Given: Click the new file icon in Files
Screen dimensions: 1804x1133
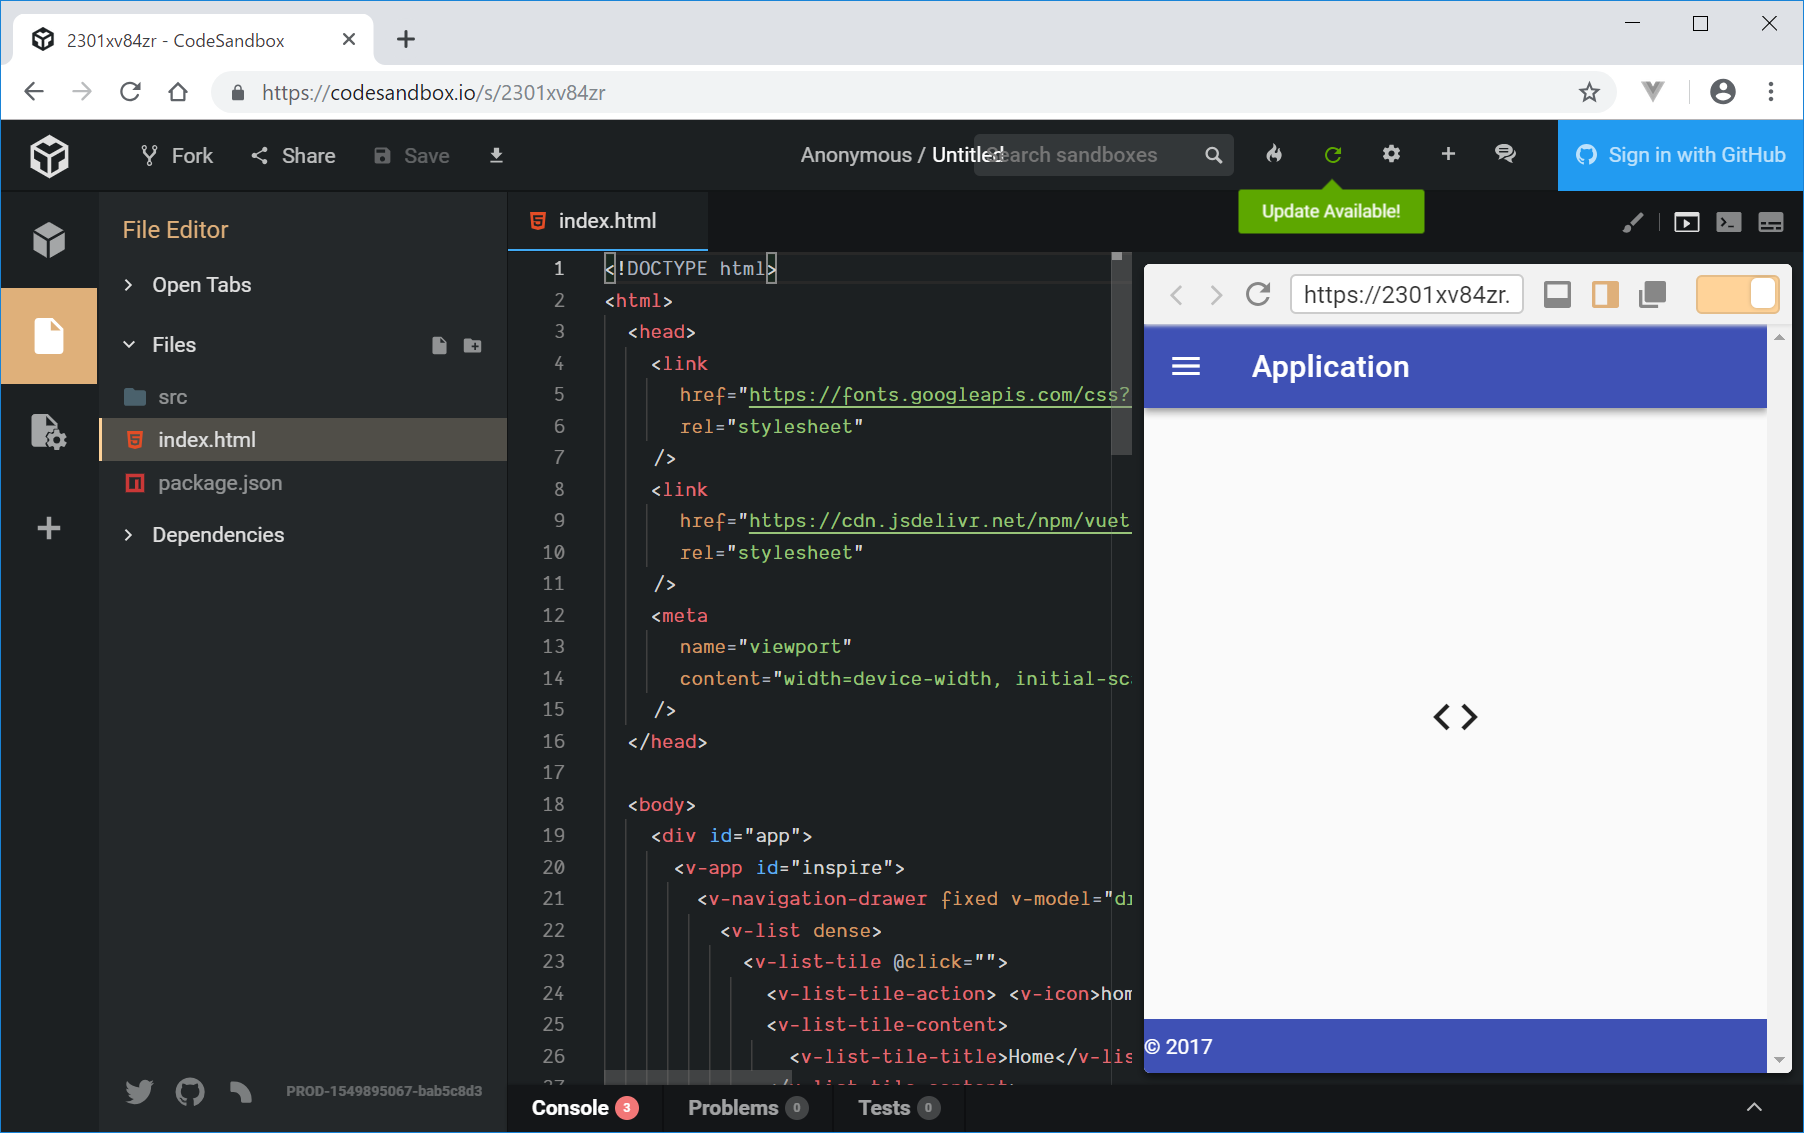Looking at the screenshot, I should coord(439,345).
